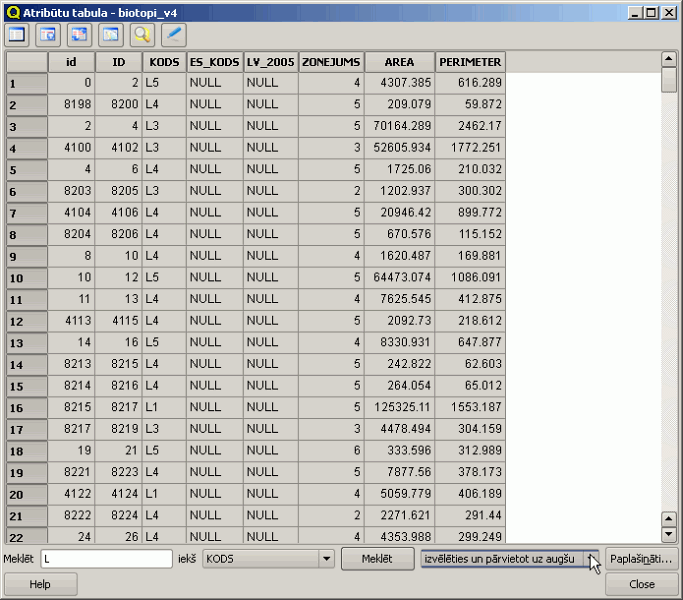This screenshot has height=600, width=683.
Task: Click AREA cell 20946.42
Action: coord(399,212)
